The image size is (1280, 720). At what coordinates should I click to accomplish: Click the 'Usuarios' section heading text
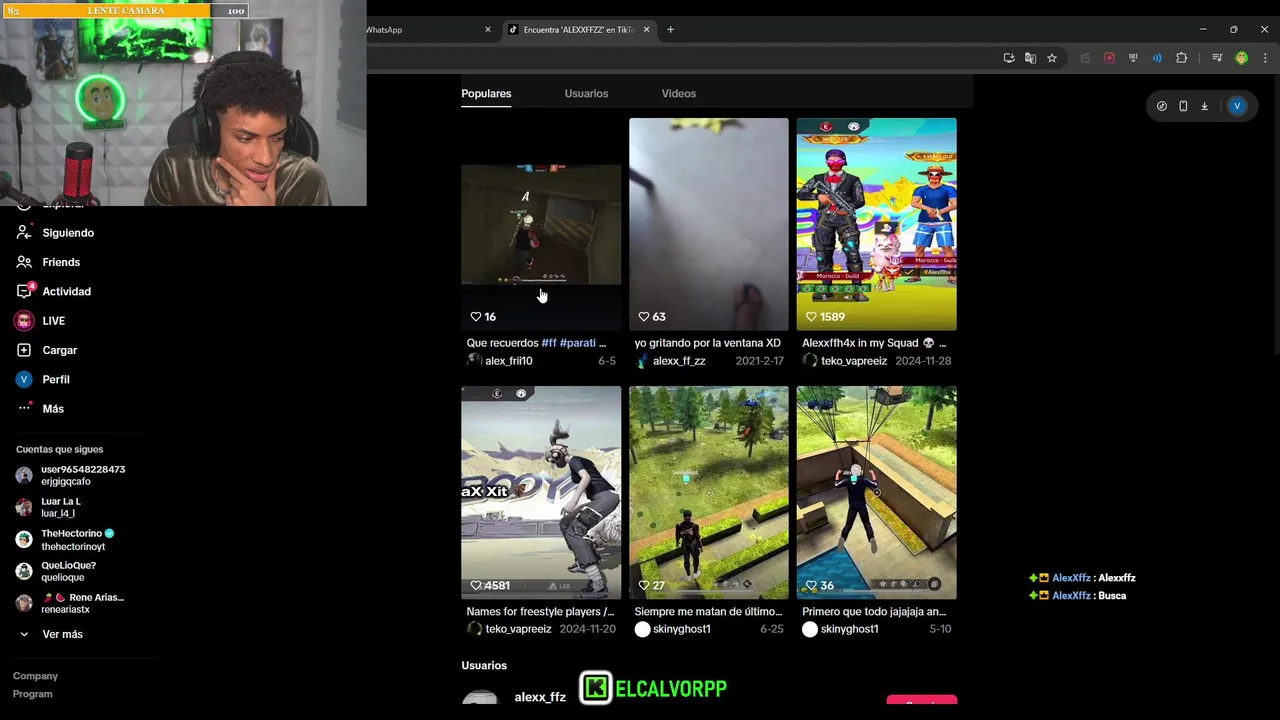click(484, 665)
